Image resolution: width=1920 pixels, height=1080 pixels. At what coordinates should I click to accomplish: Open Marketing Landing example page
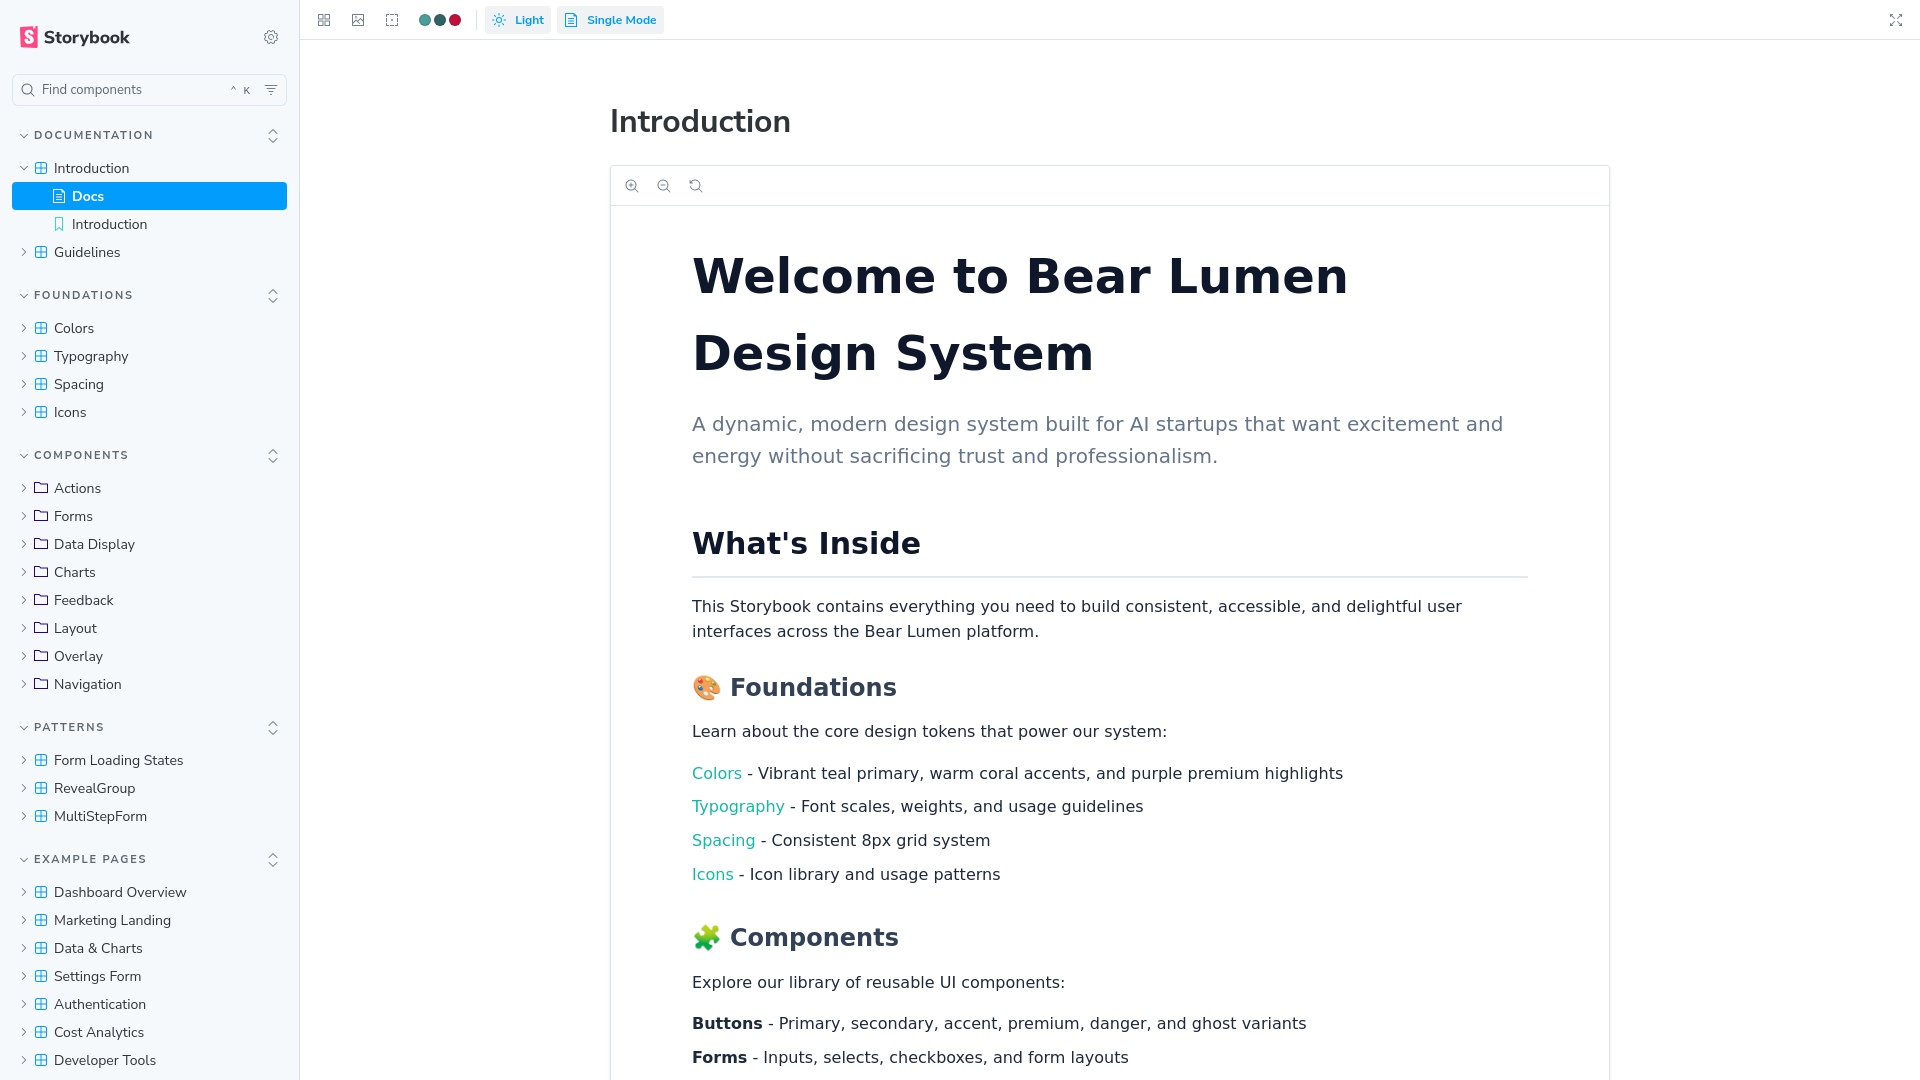click(149, 920)
